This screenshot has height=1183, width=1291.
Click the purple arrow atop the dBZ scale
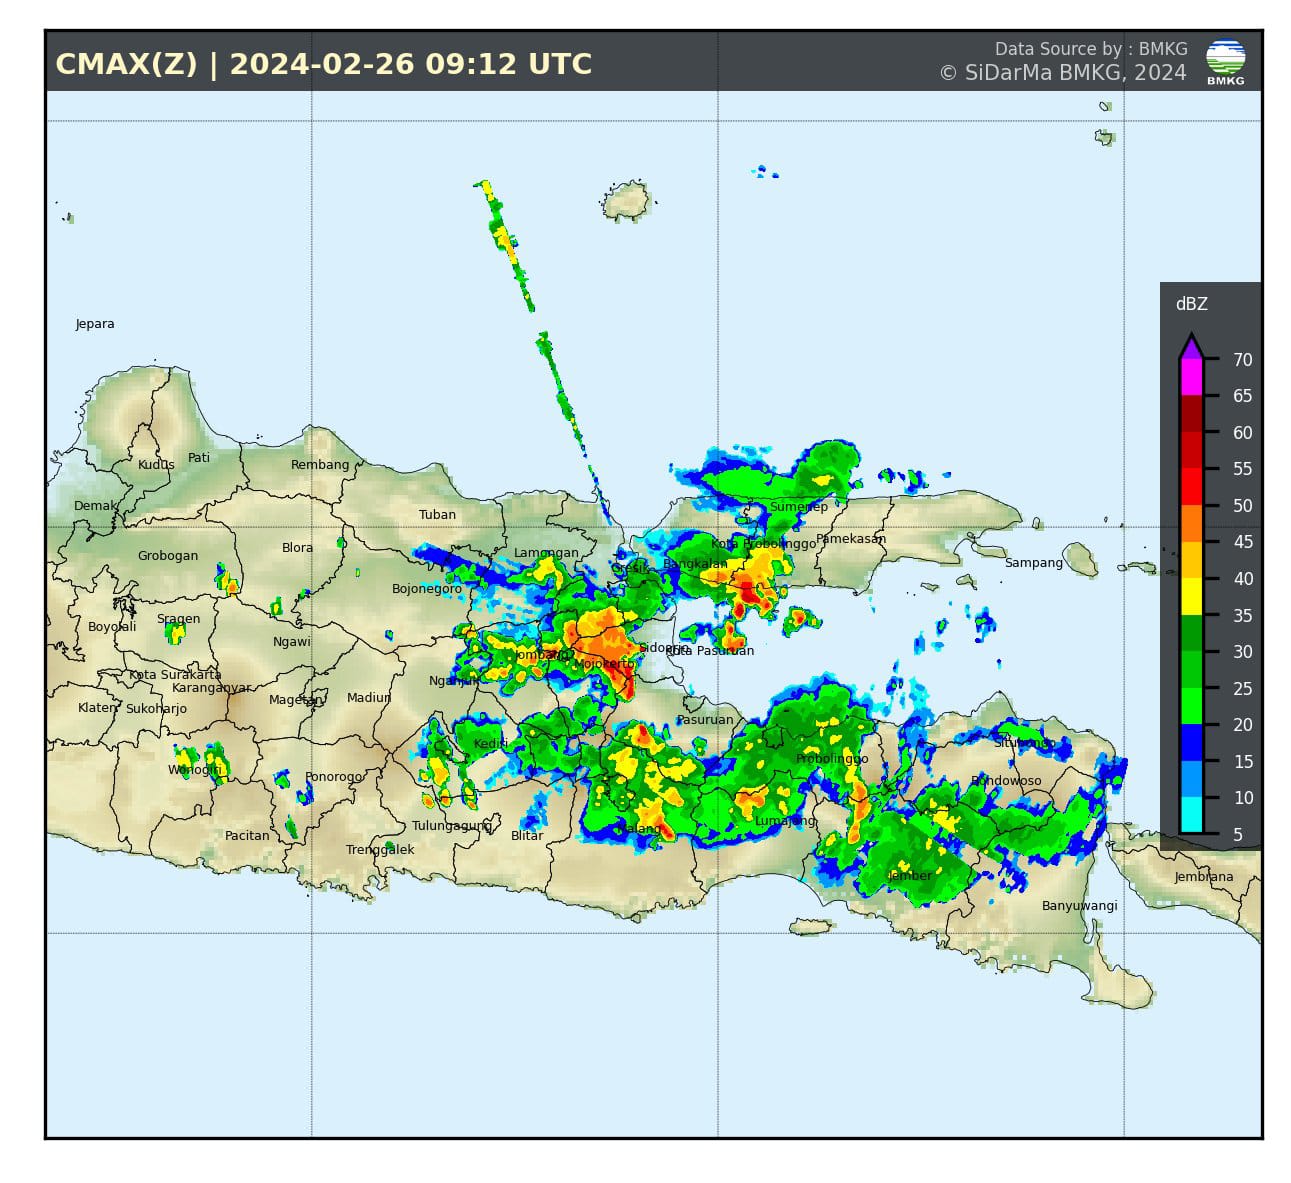point(1190,346)
